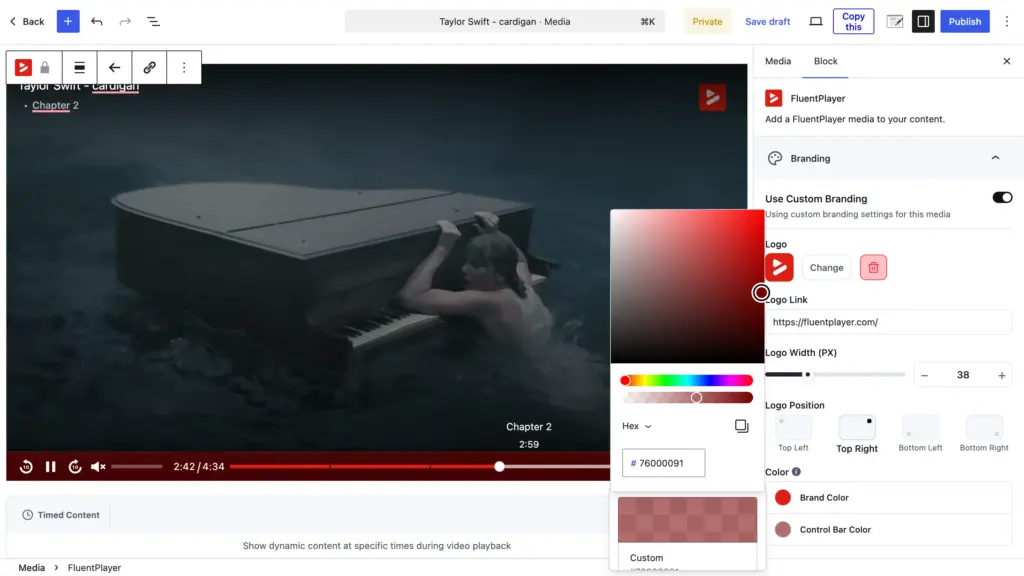Click the saturation picker area
1024x576 pixels.
pos(687,286)
